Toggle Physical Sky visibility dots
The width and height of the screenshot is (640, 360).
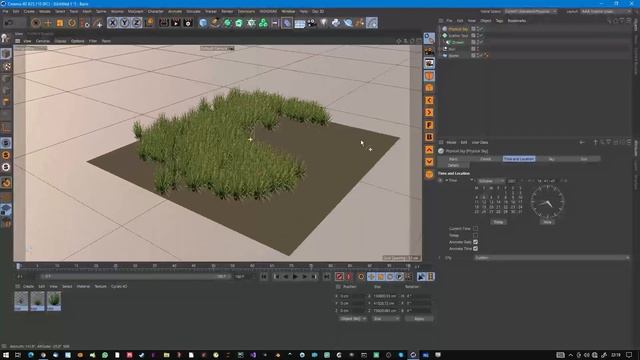(x=478, y=29)
